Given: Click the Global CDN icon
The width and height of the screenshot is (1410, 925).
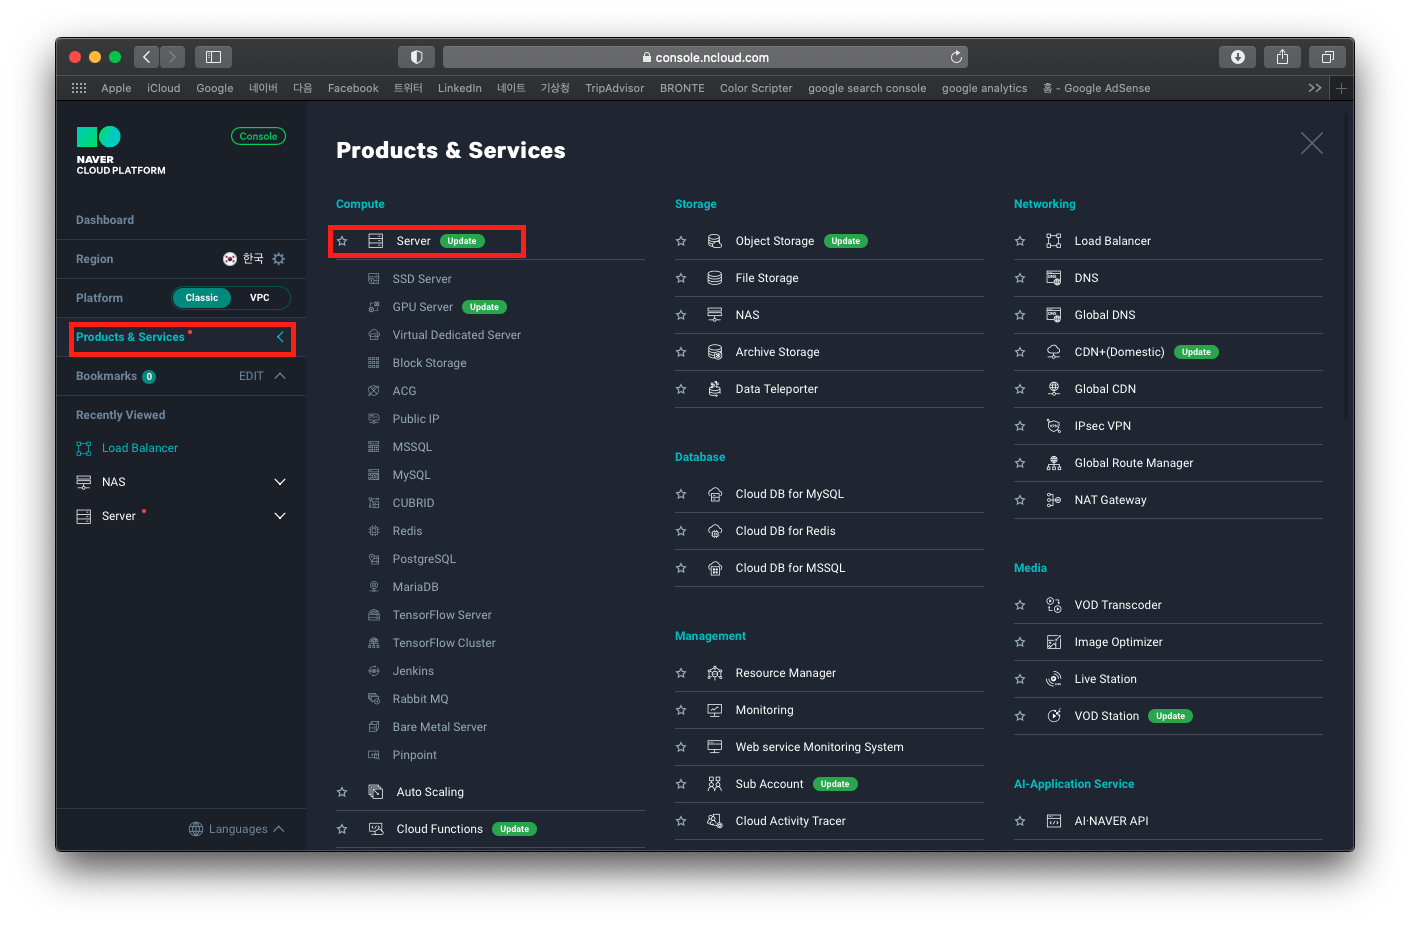Looking at the screenshot, I should tap(1054, 389).
